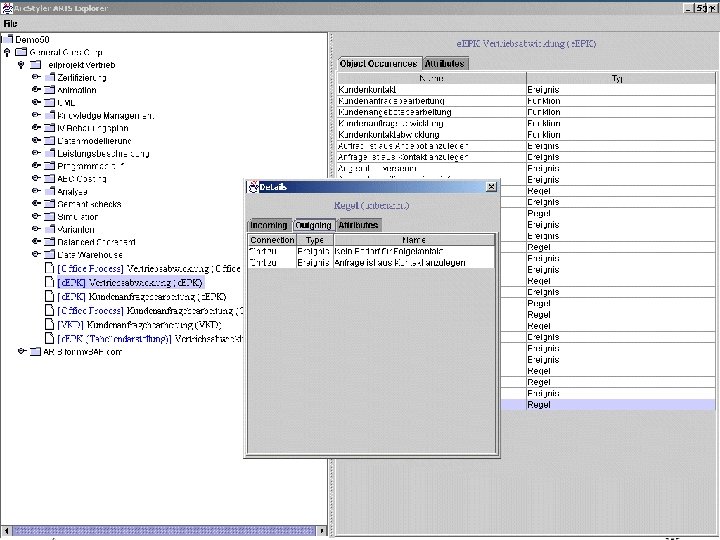Open the Attributes tab in Details dialog

358,225
